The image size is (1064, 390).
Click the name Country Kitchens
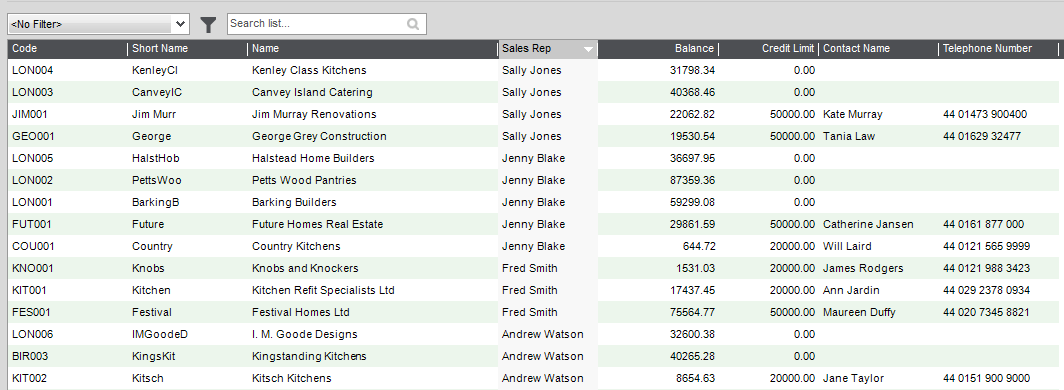296,246
